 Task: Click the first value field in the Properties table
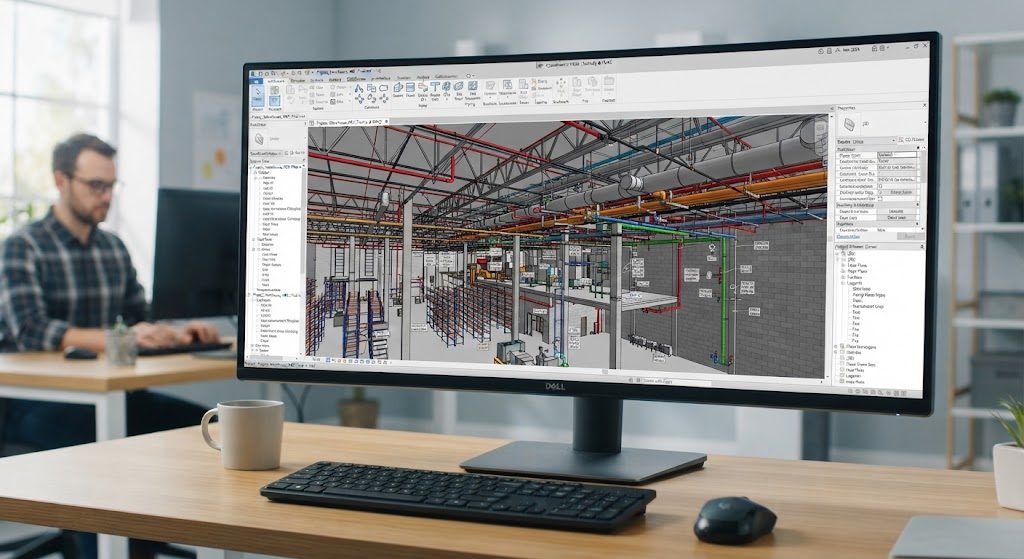pyautogui.click(x=897, y=155)
